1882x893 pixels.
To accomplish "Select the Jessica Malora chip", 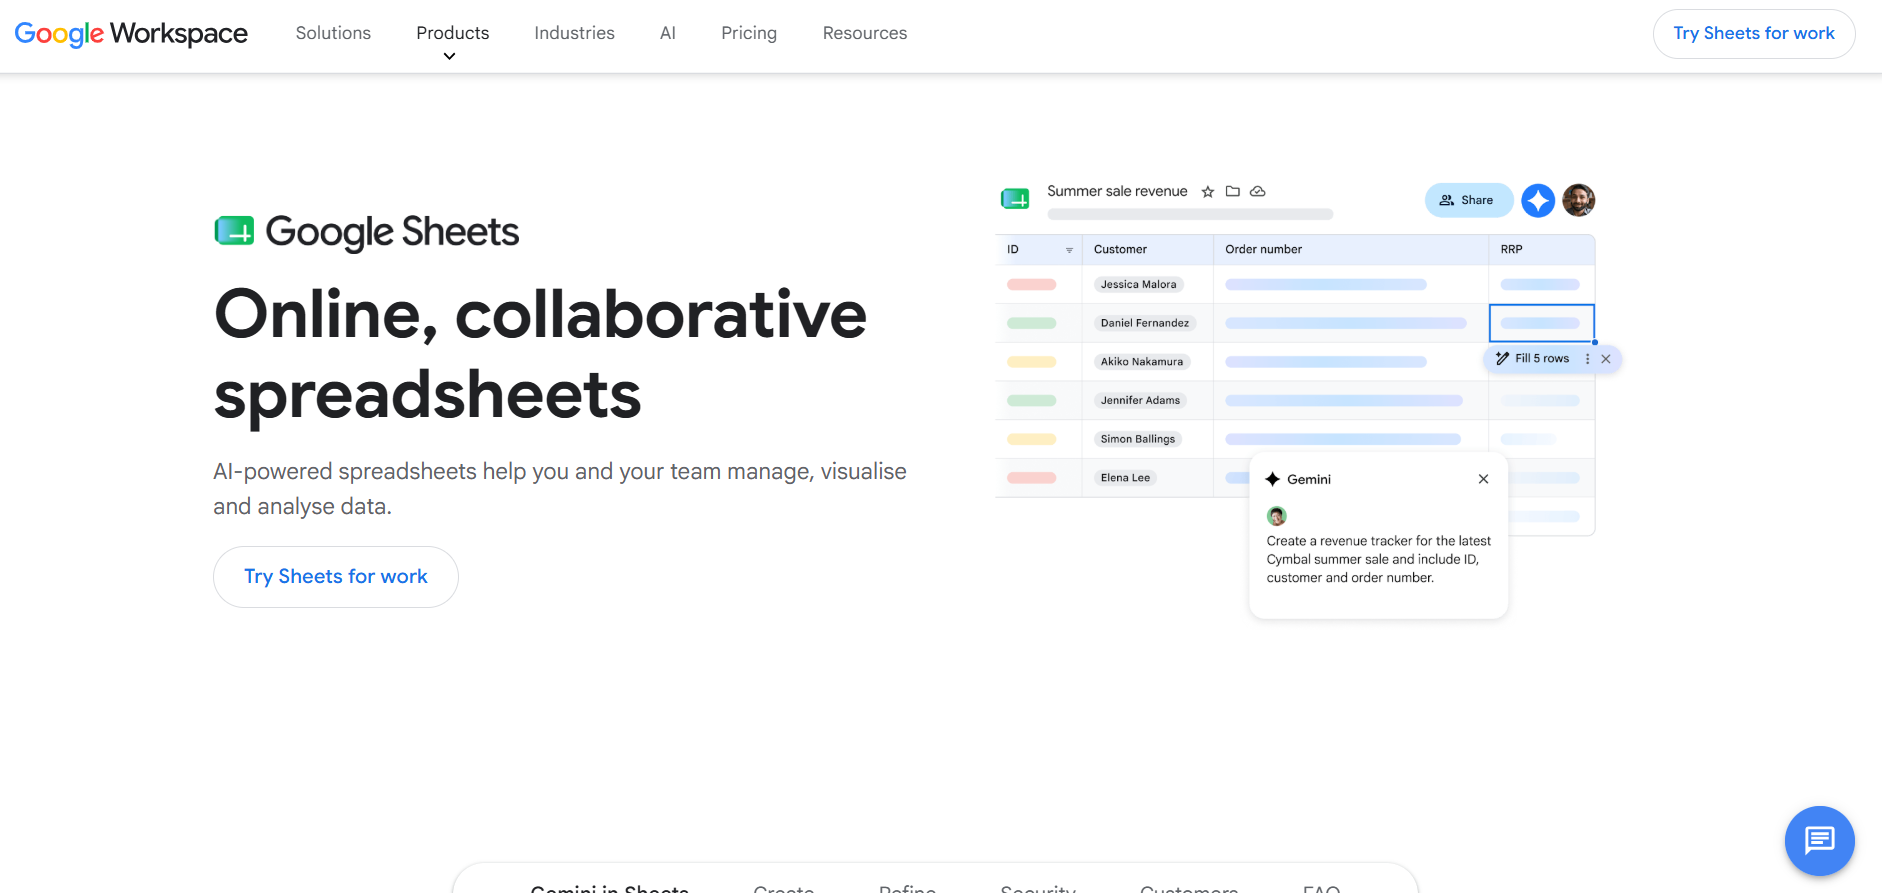I will tap(1139, 284).
